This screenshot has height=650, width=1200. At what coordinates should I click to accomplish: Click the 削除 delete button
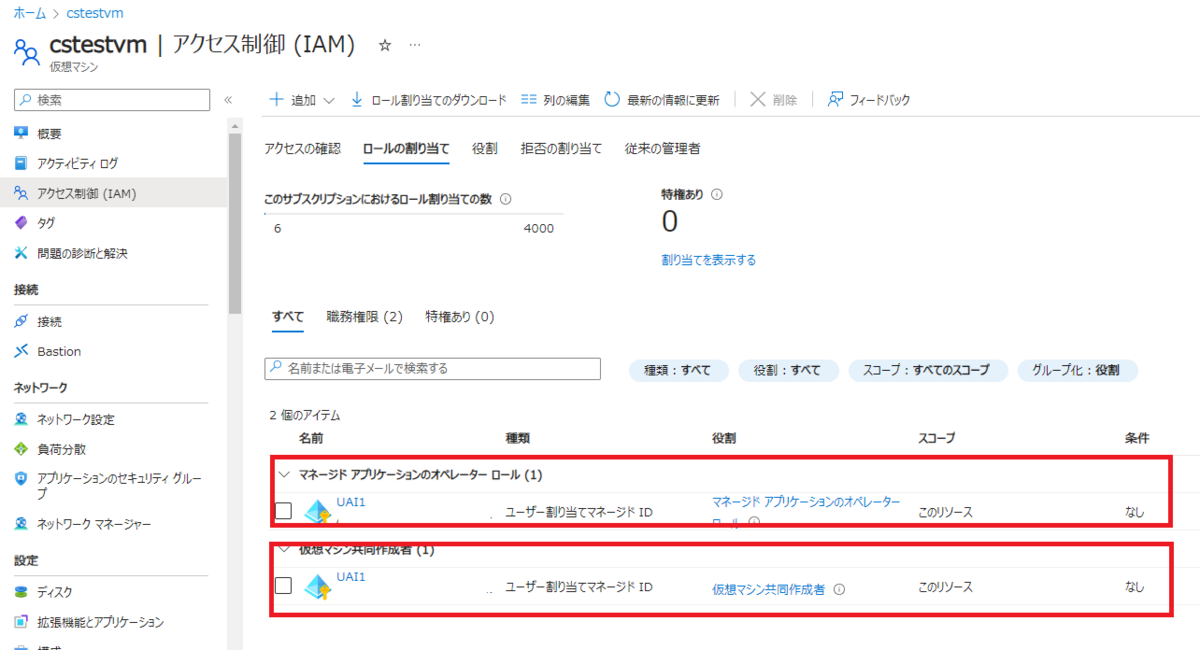(x=773, y=100)
